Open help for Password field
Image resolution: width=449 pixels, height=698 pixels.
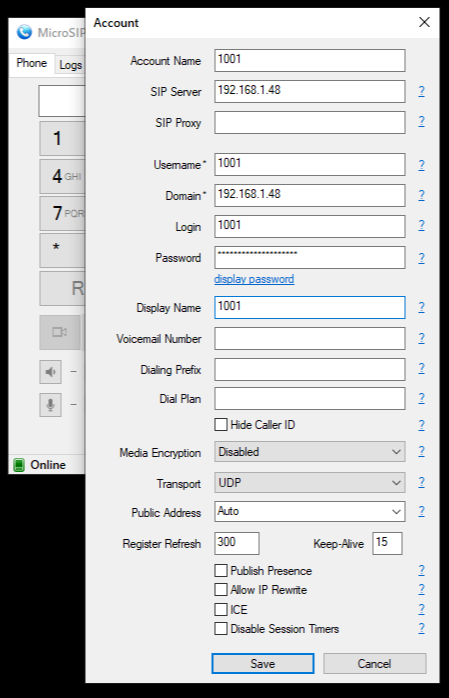pyautogui.click(x=421, y=258)
